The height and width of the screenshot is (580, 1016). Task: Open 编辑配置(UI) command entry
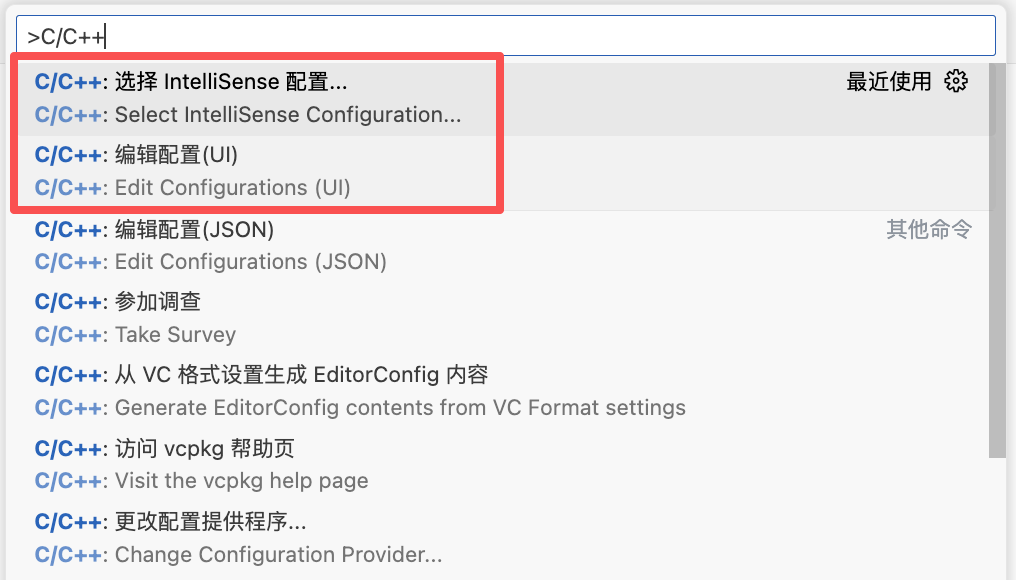176,156
